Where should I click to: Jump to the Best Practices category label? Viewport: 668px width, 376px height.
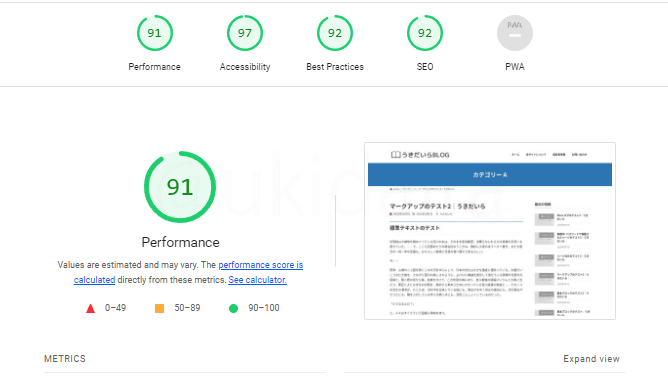click(x=335, y=67)
